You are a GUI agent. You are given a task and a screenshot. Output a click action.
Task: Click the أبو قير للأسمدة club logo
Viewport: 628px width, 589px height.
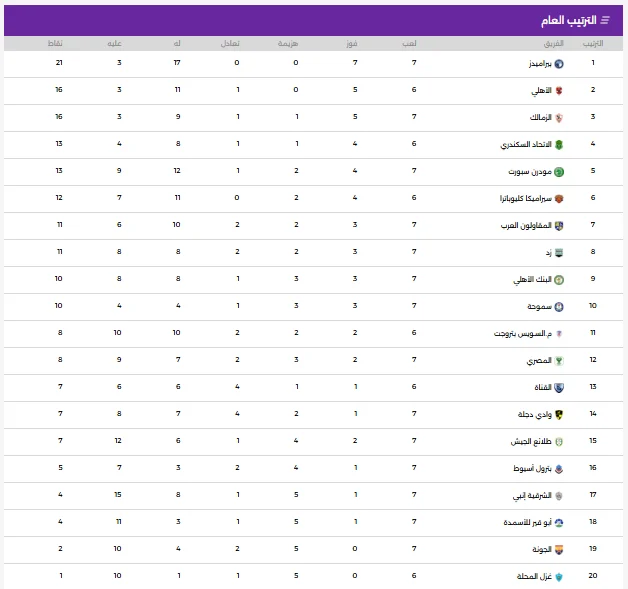[x=559, y=523]
